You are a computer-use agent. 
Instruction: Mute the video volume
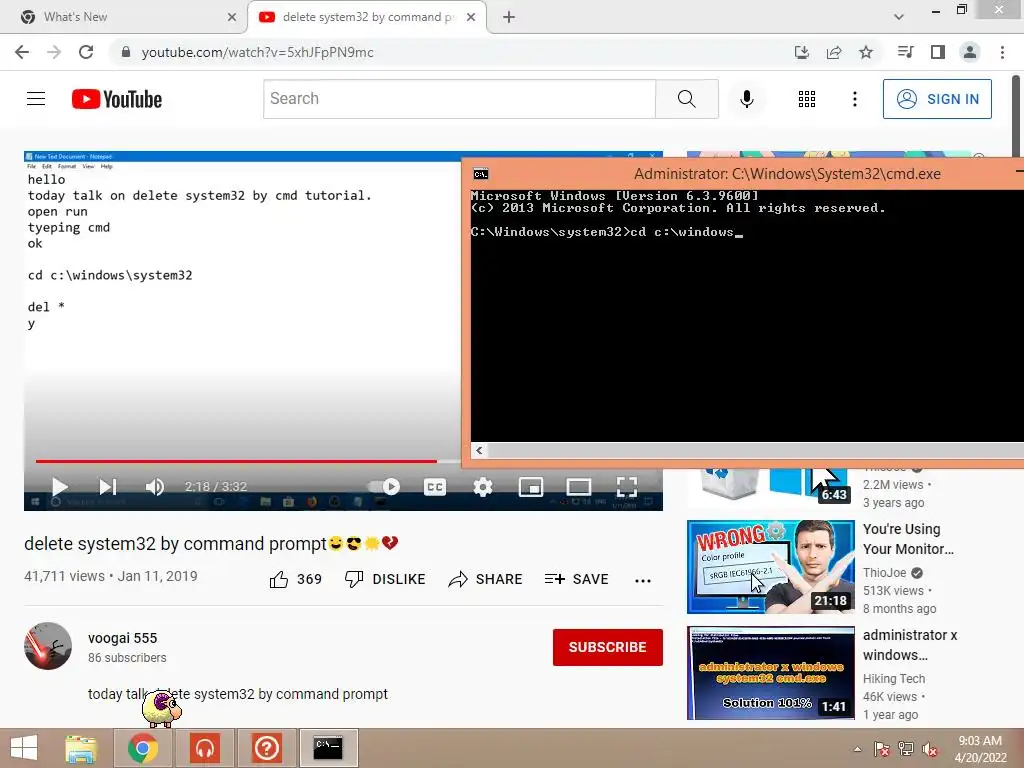pos(155,487)
